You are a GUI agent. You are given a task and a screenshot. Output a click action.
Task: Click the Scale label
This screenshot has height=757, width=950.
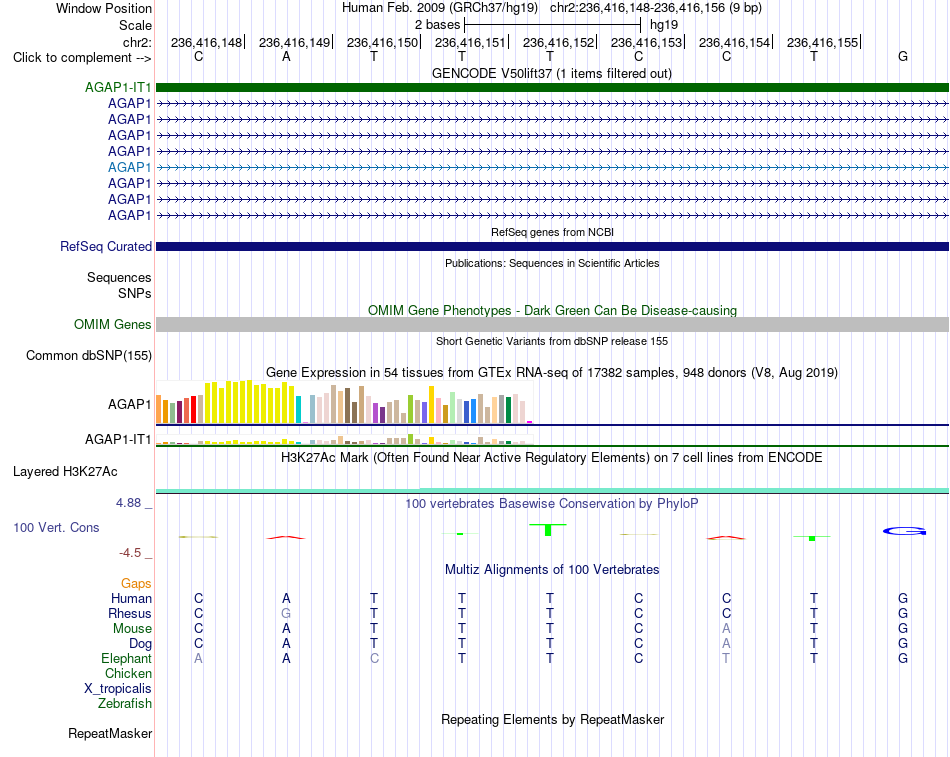135,25
